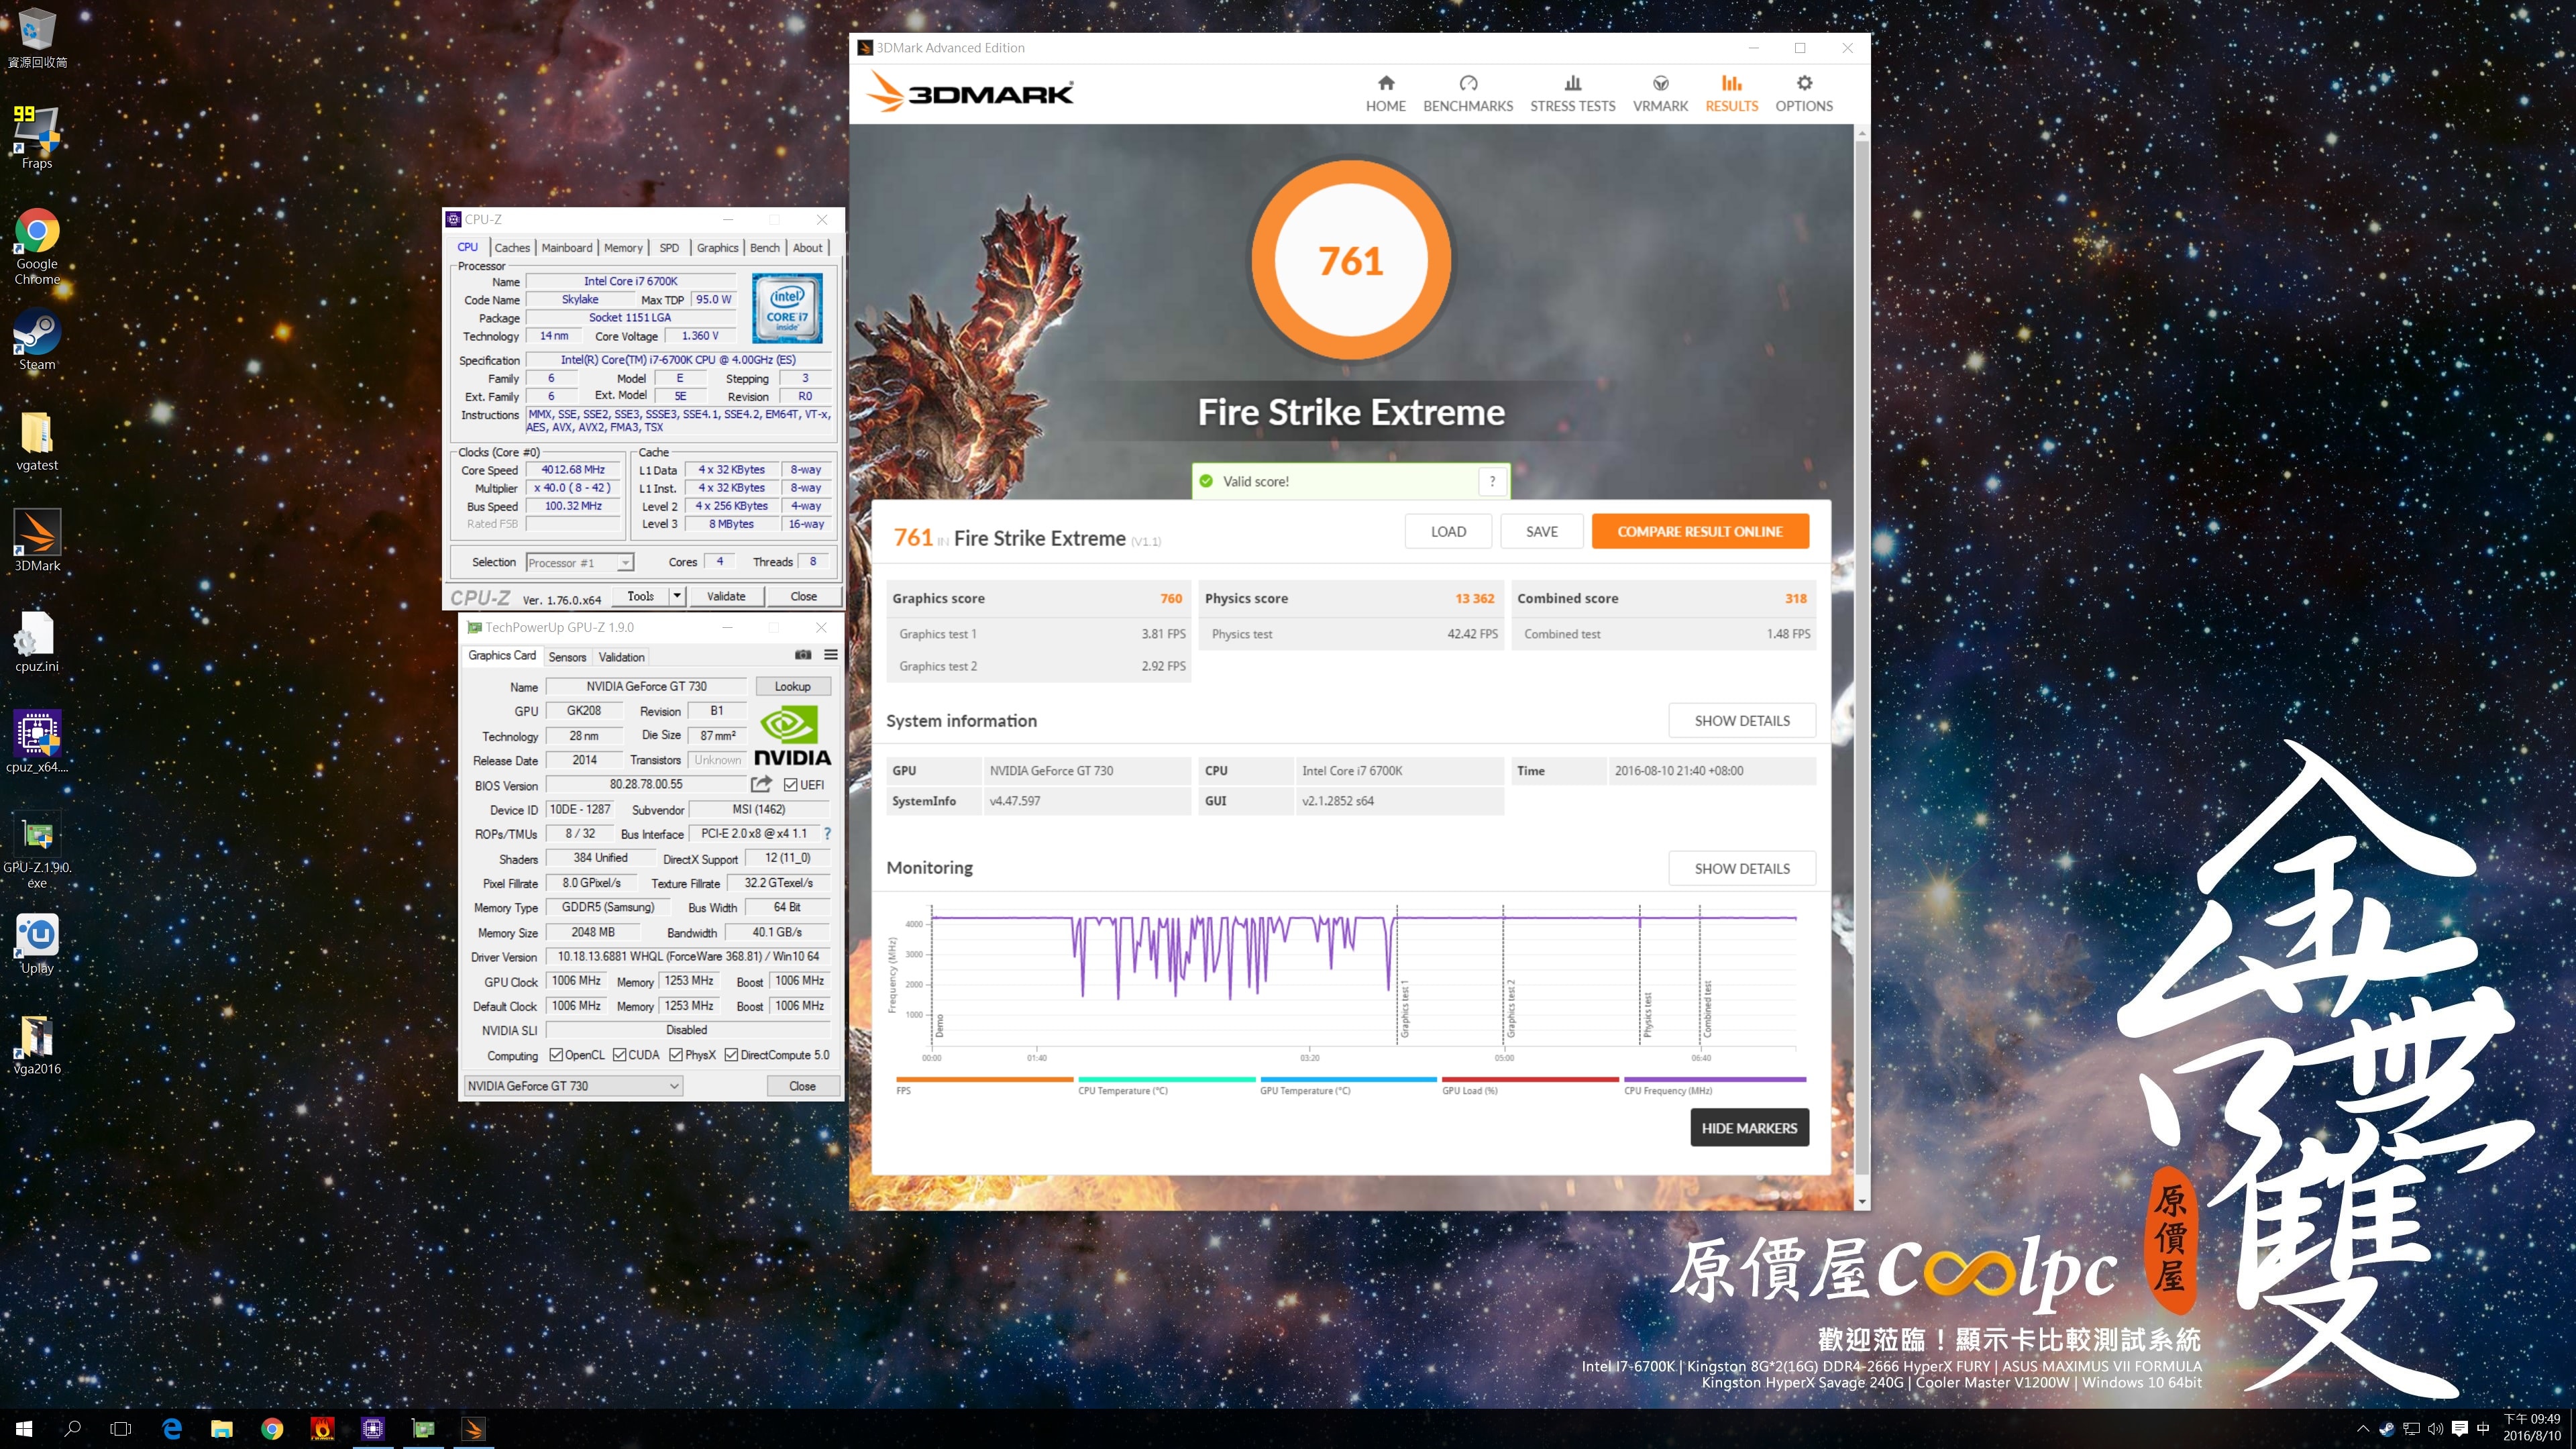Click the FPS orange legend bar
Viewport: 2576px width, 1449px height.
pyautogui.click(x=985, y=1079)
